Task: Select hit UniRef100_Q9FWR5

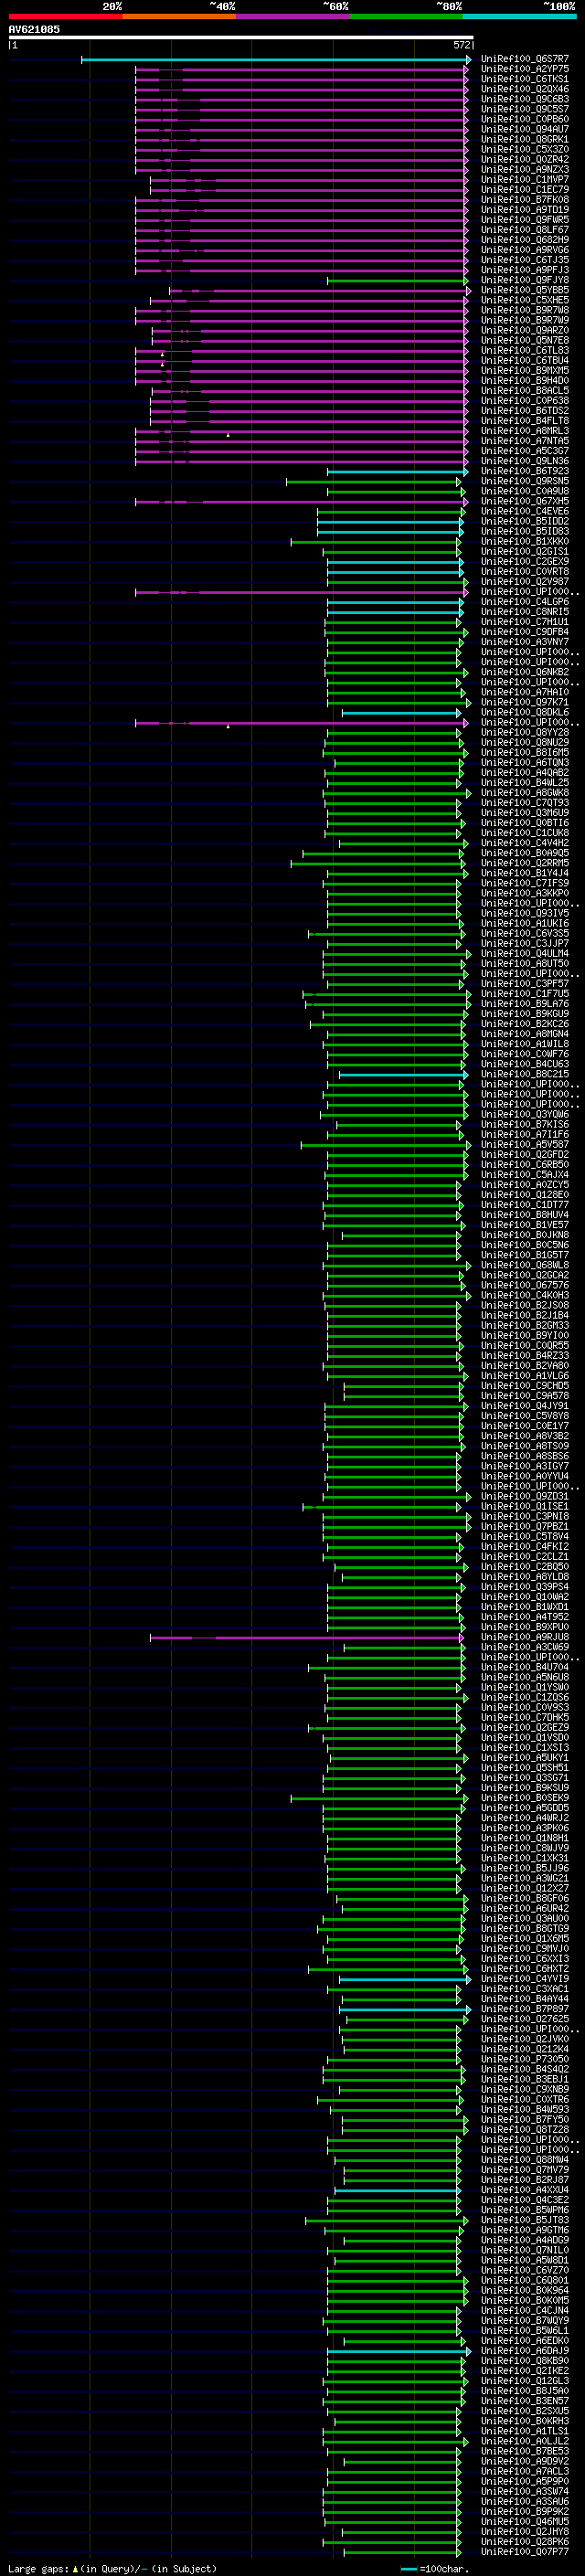Action: [x=525, y=220]
